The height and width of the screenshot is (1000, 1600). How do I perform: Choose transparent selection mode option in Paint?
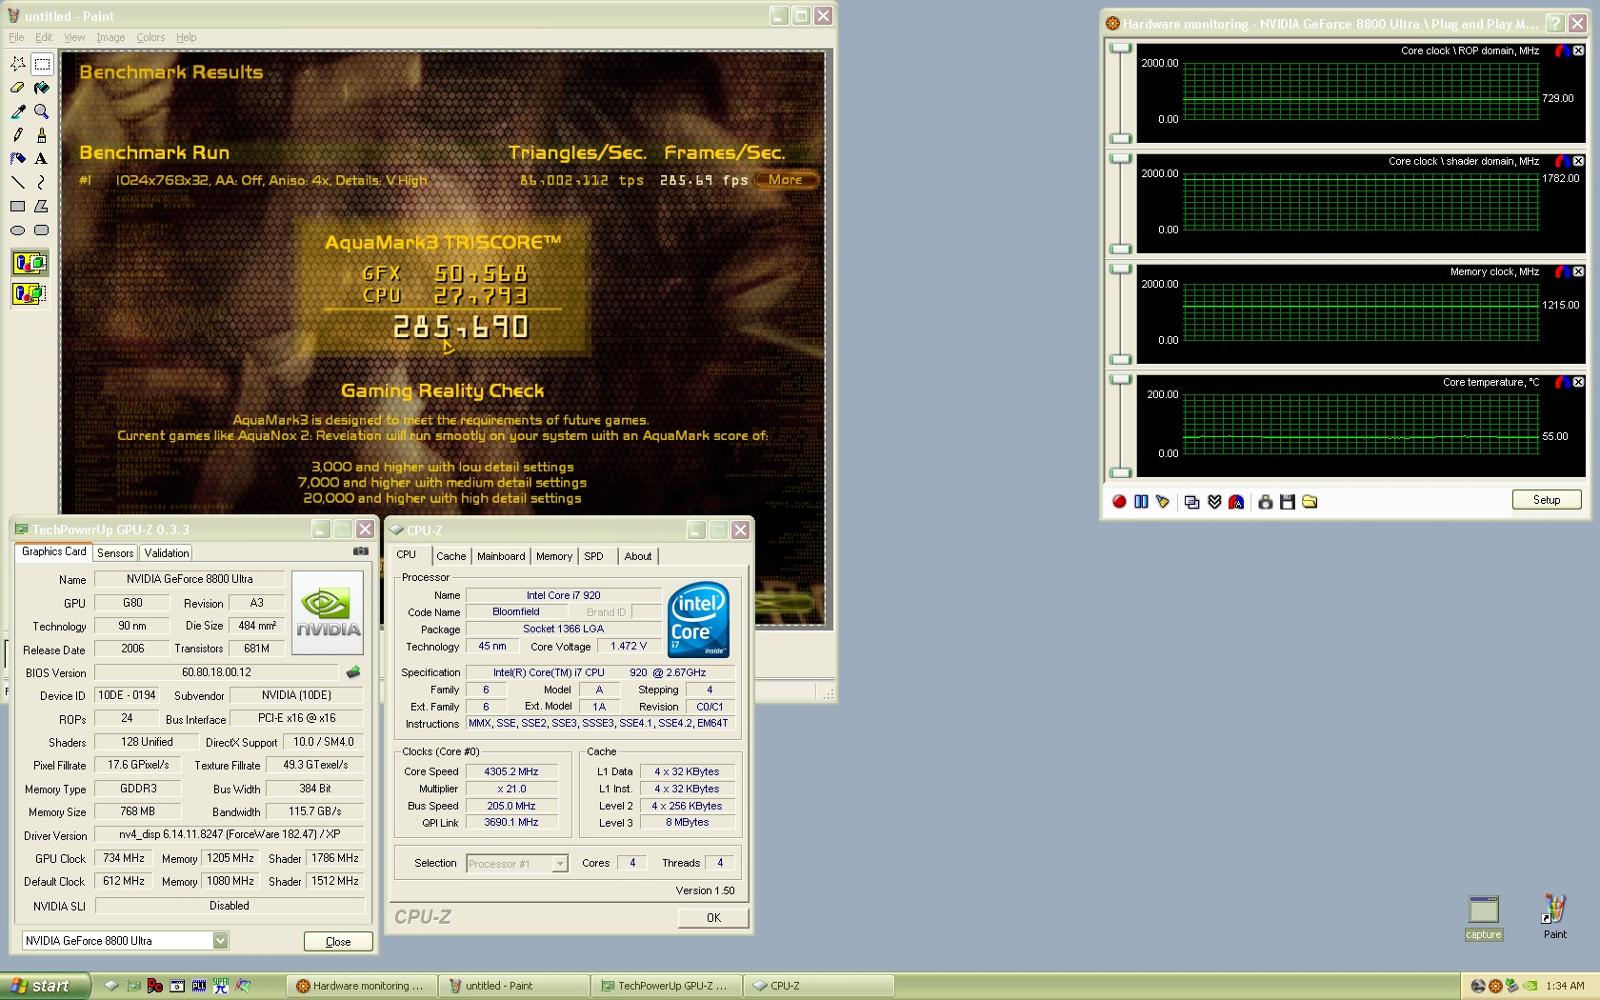click(x=30, y=294)
